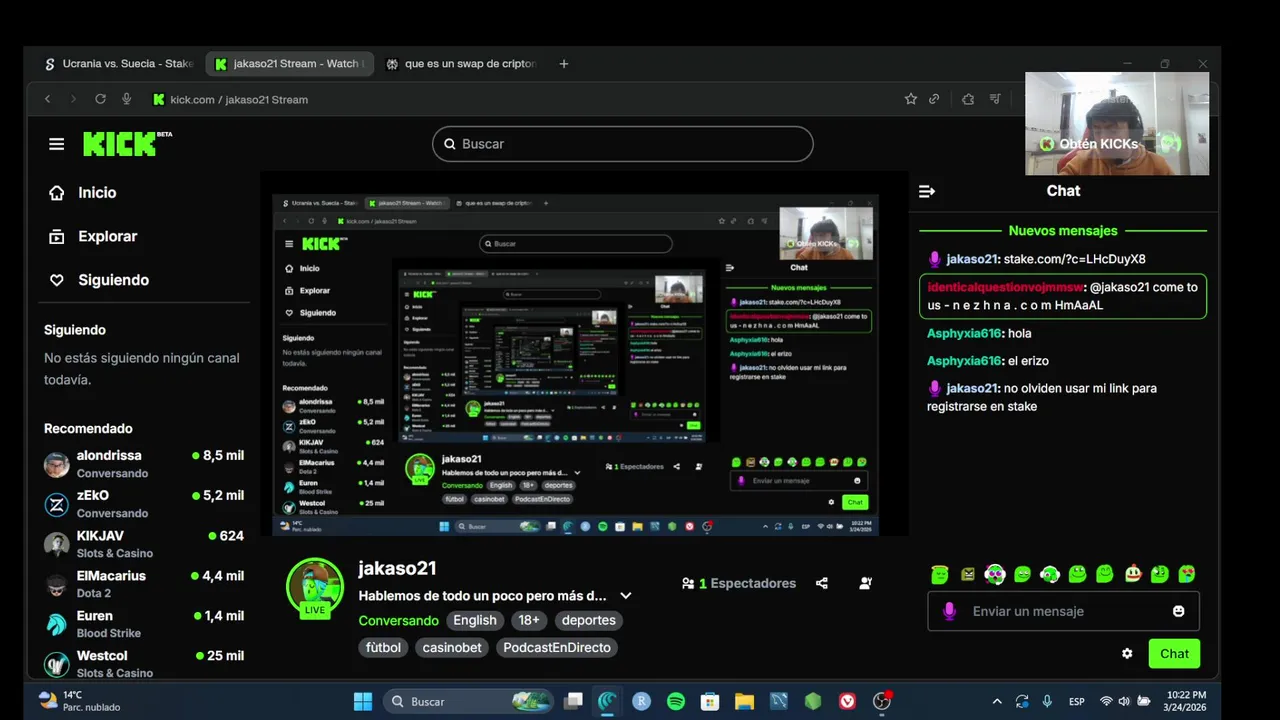Open the Conversando category link
The height and width of the screenshot is (720, 1280).
tap(399, 620)
